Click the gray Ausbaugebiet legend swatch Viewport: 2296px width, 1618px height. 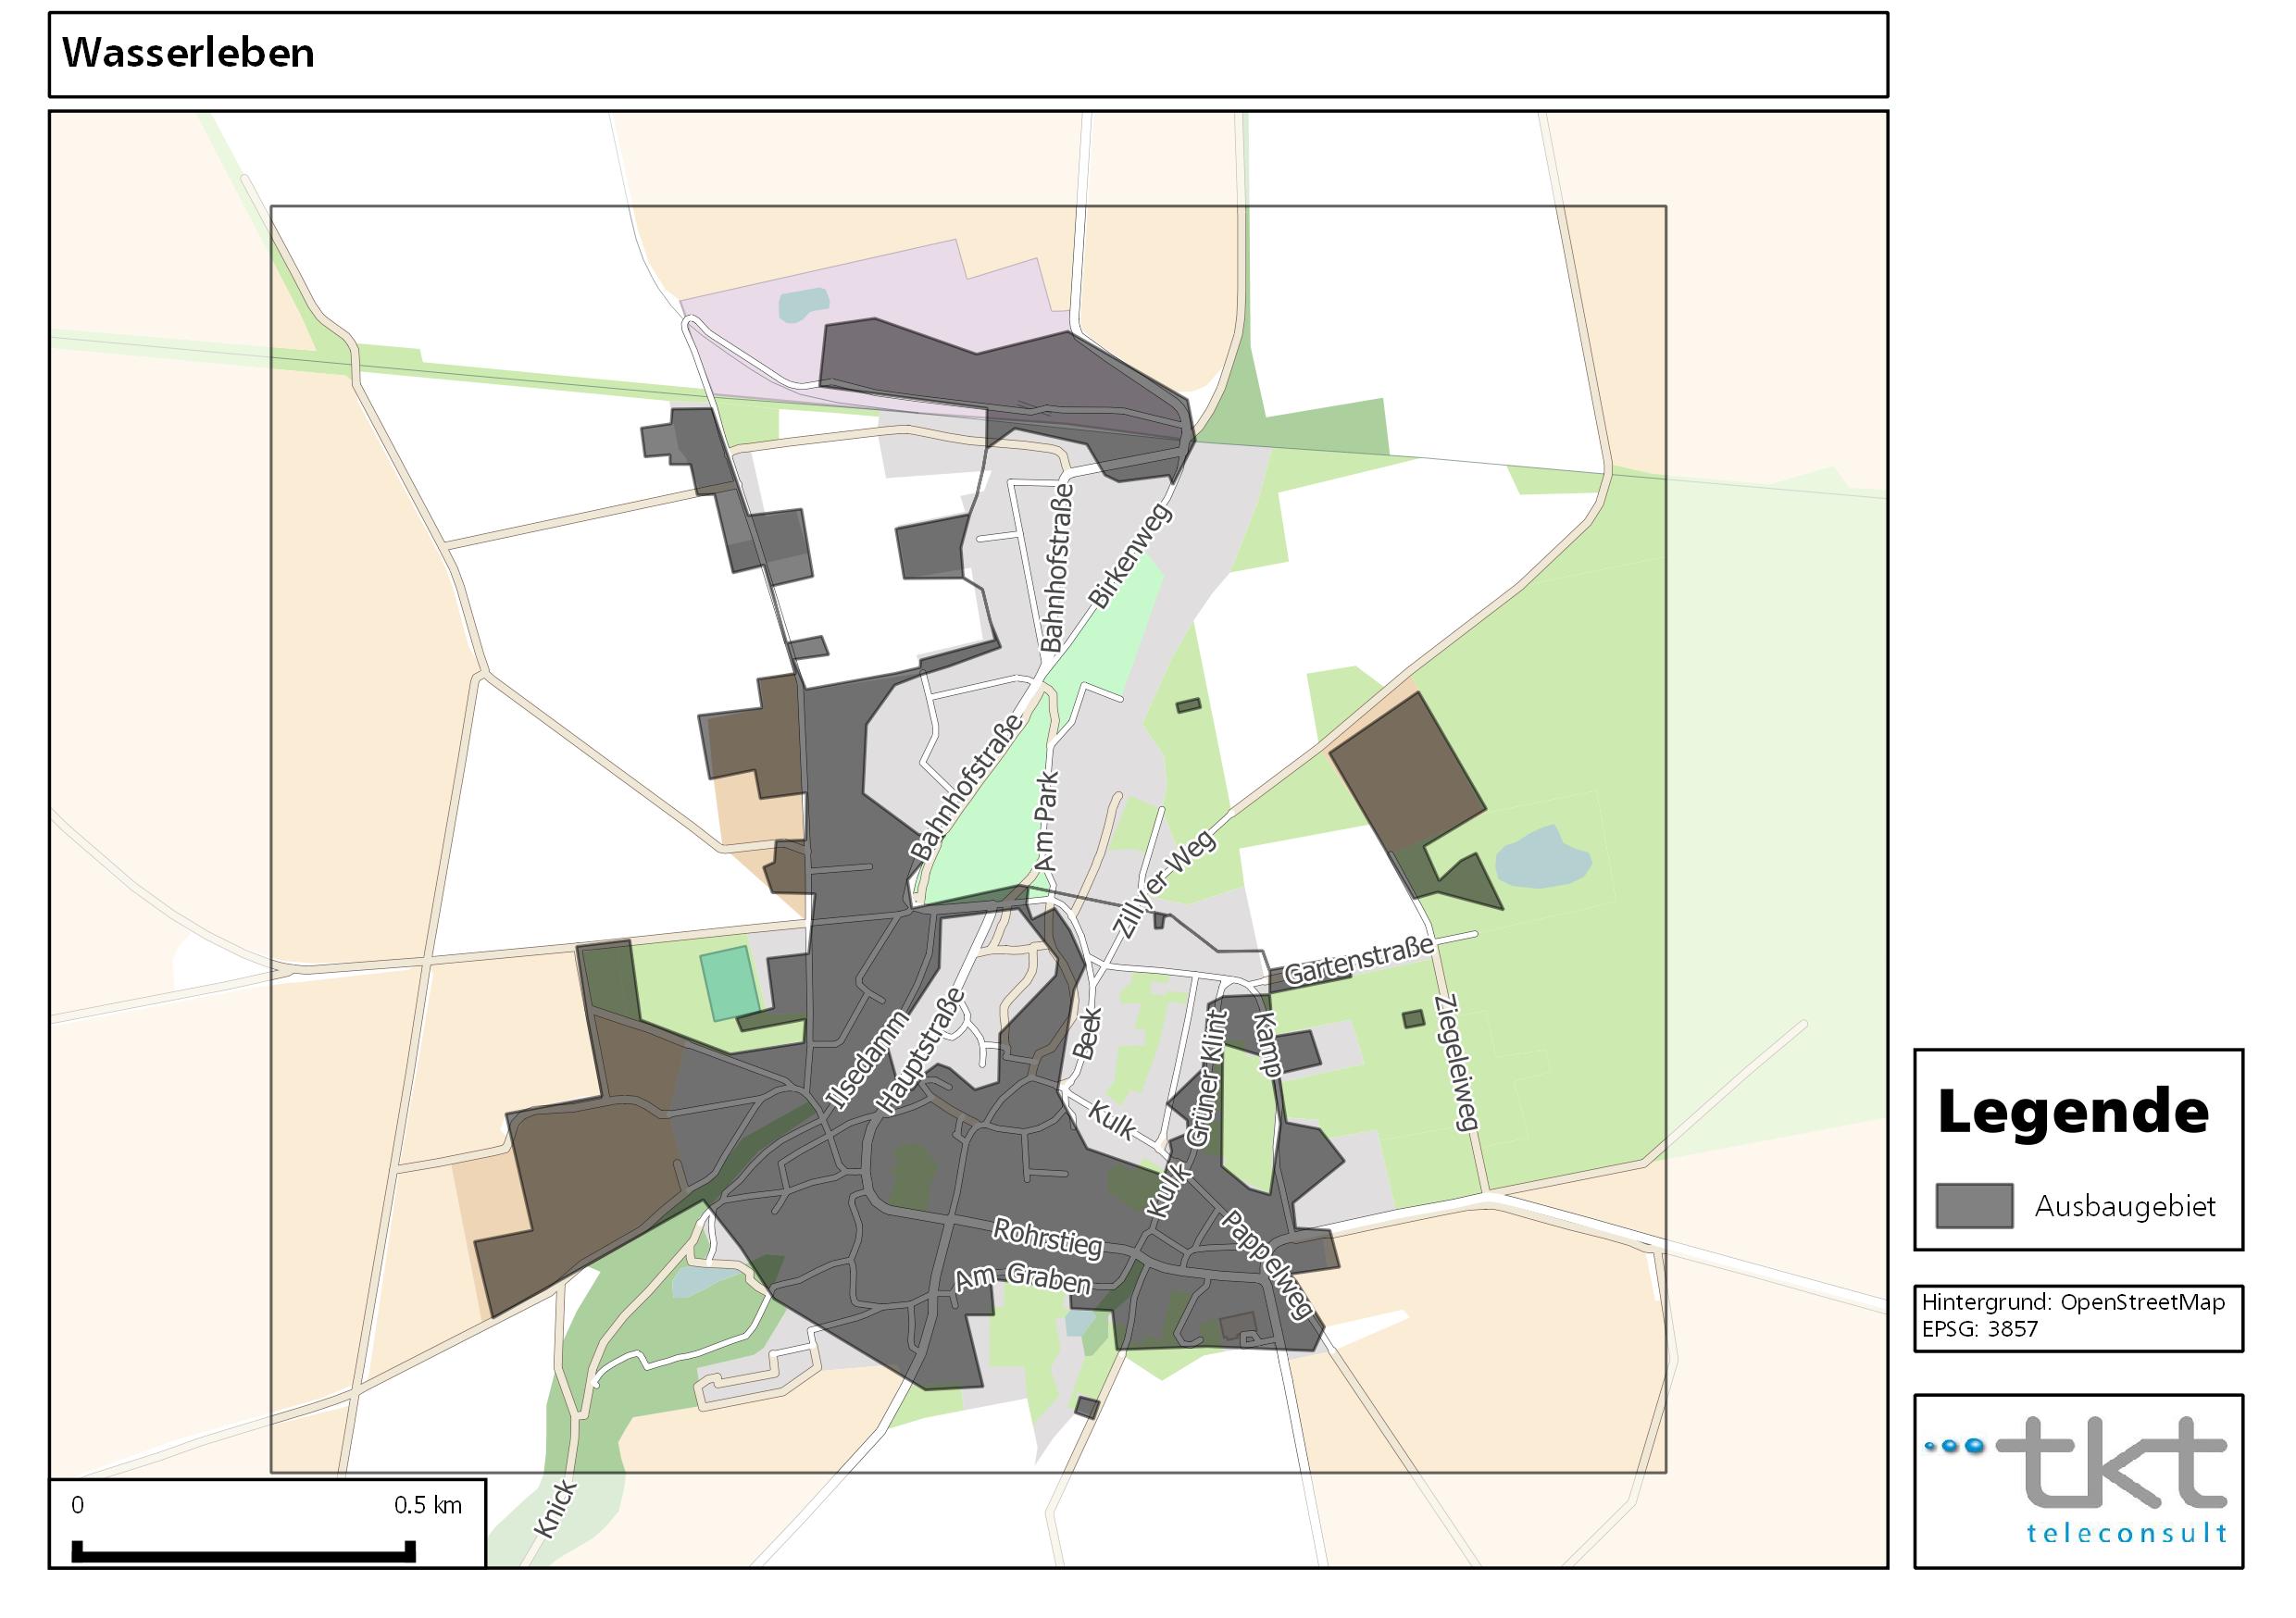click(x=1973, y=1205)
